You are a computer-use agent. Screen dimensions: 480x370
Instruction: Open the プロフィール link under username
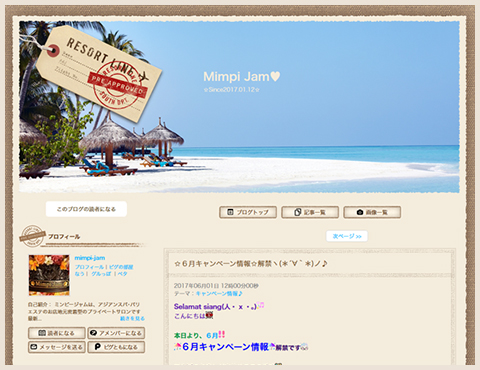pos(89,267)
